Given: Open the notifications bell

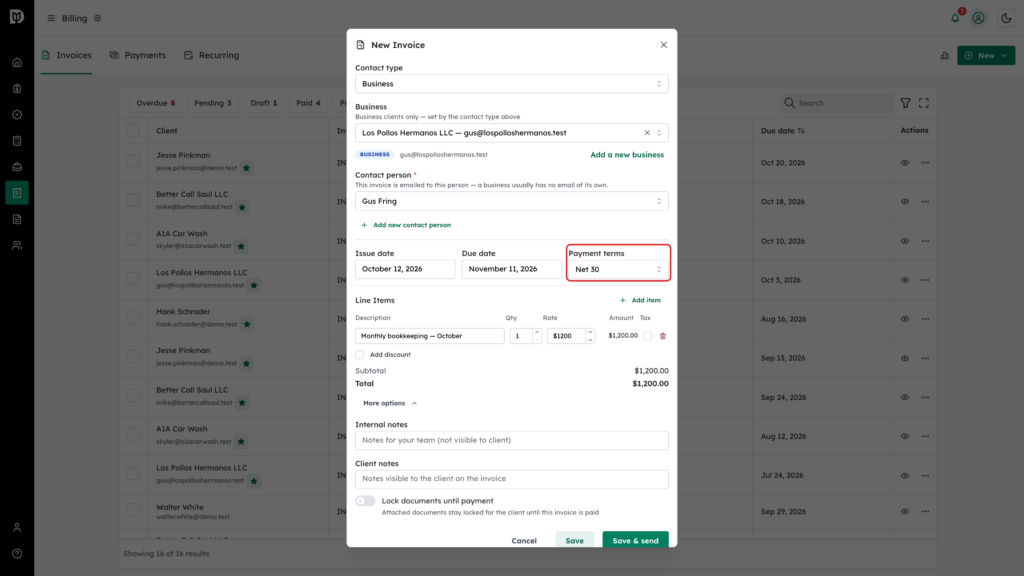Looking at the screenshot, I should point(955,18).
